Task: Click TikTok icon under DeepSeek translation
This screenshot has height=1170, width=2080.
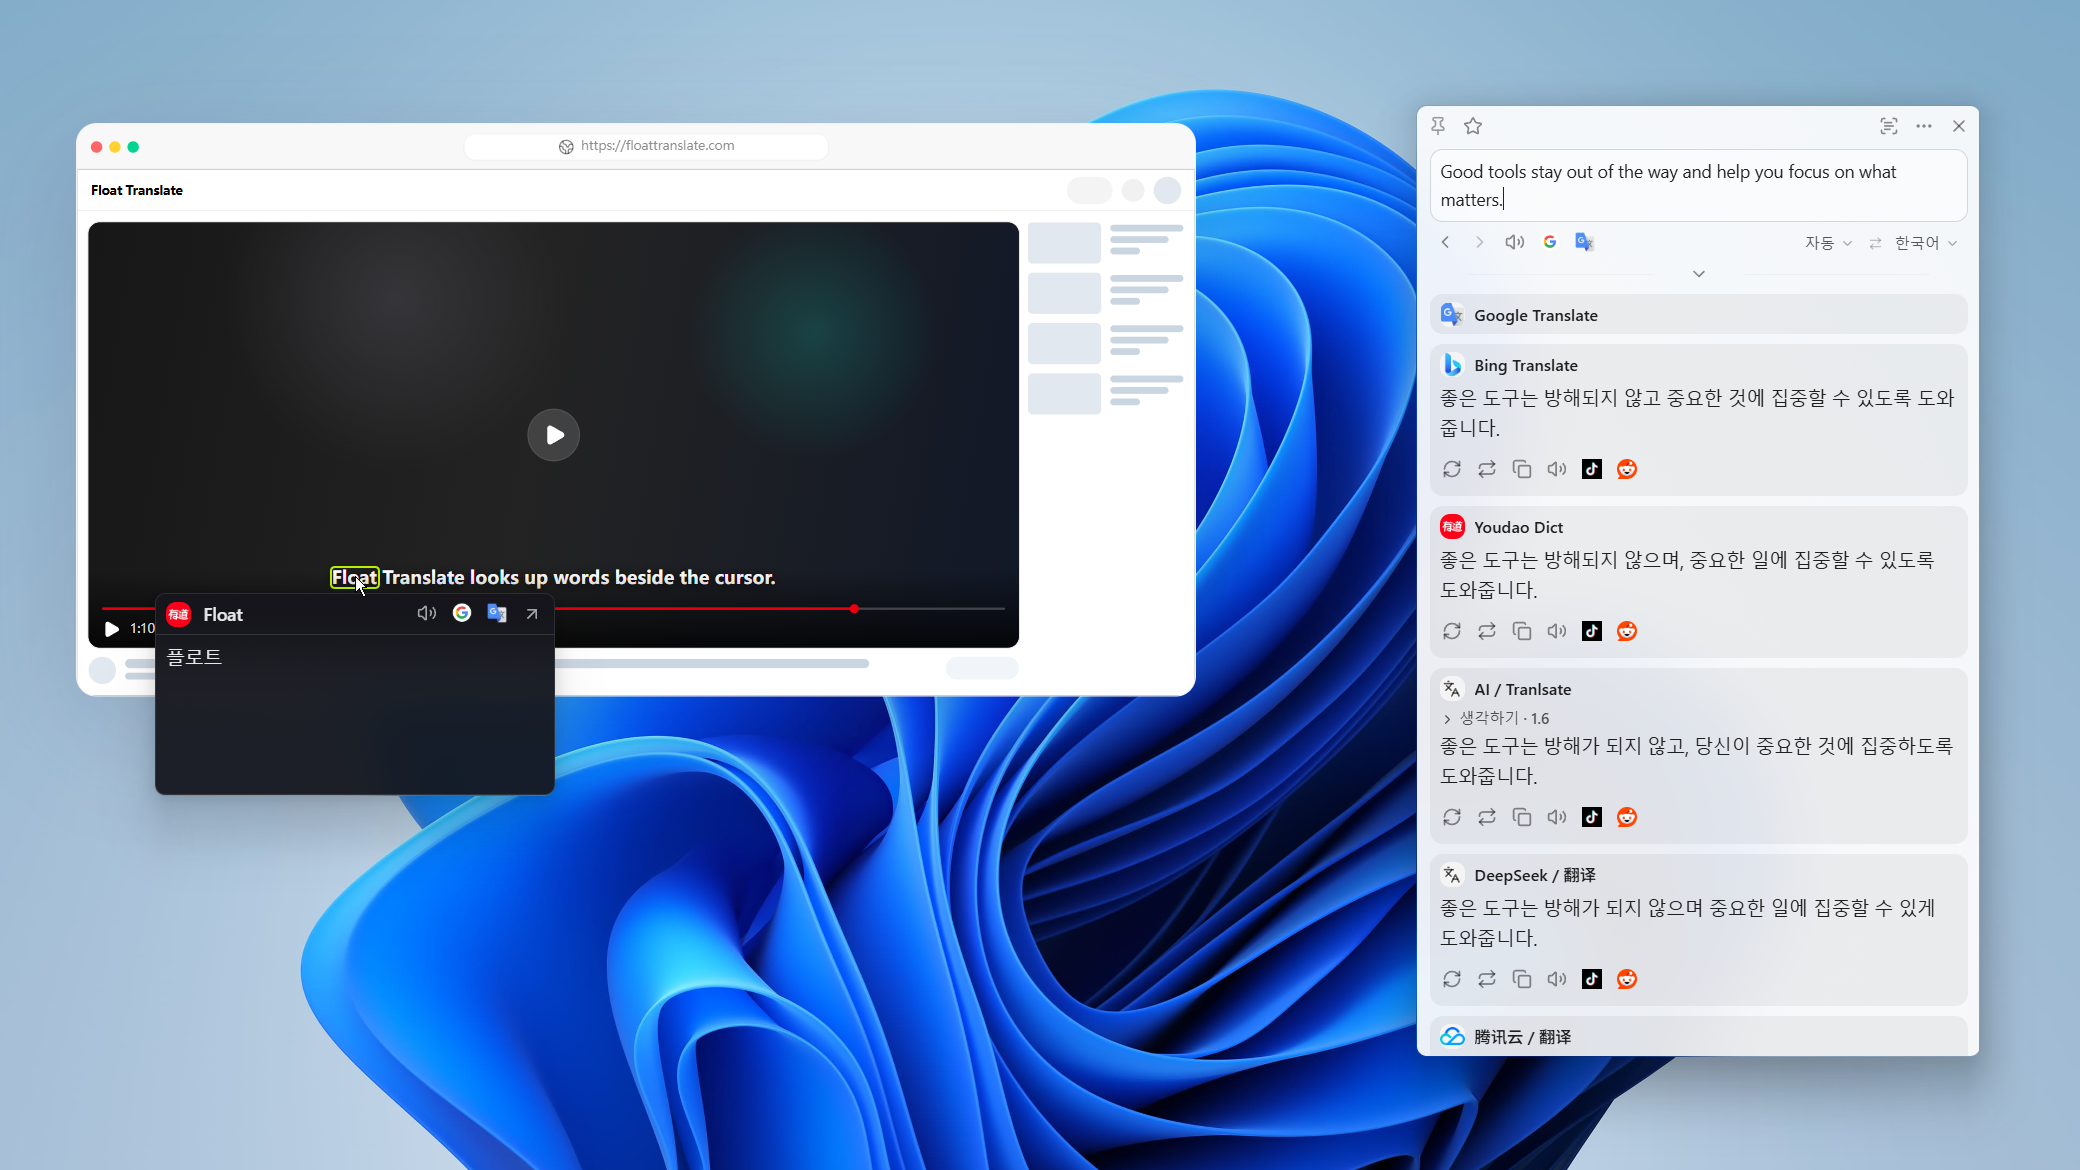Action: click(1592, 979)
